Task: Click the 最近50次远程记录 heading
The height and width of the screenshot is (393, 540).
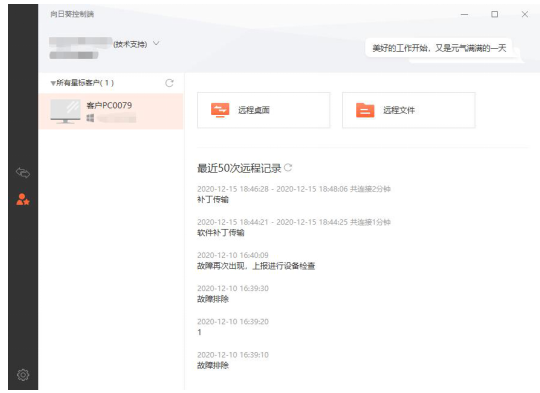Action: click(x=239, y=168)
